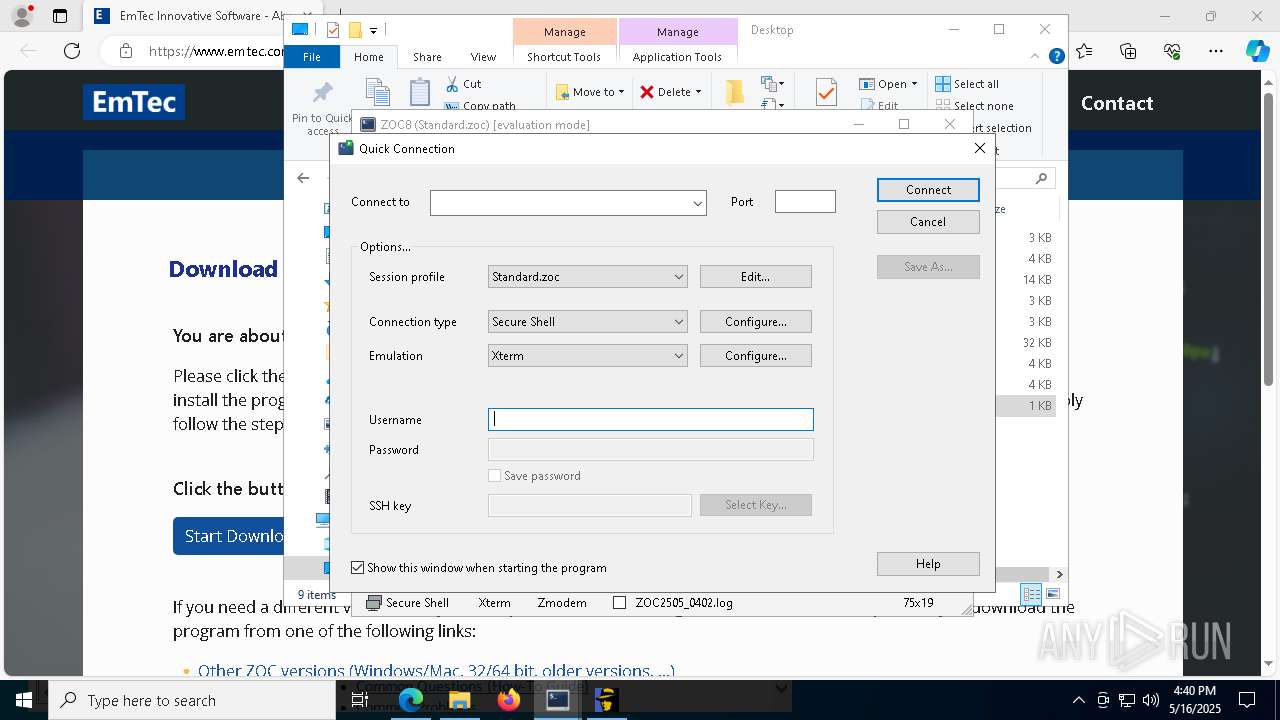Click the Edge browser refresh button

[72, 51]
